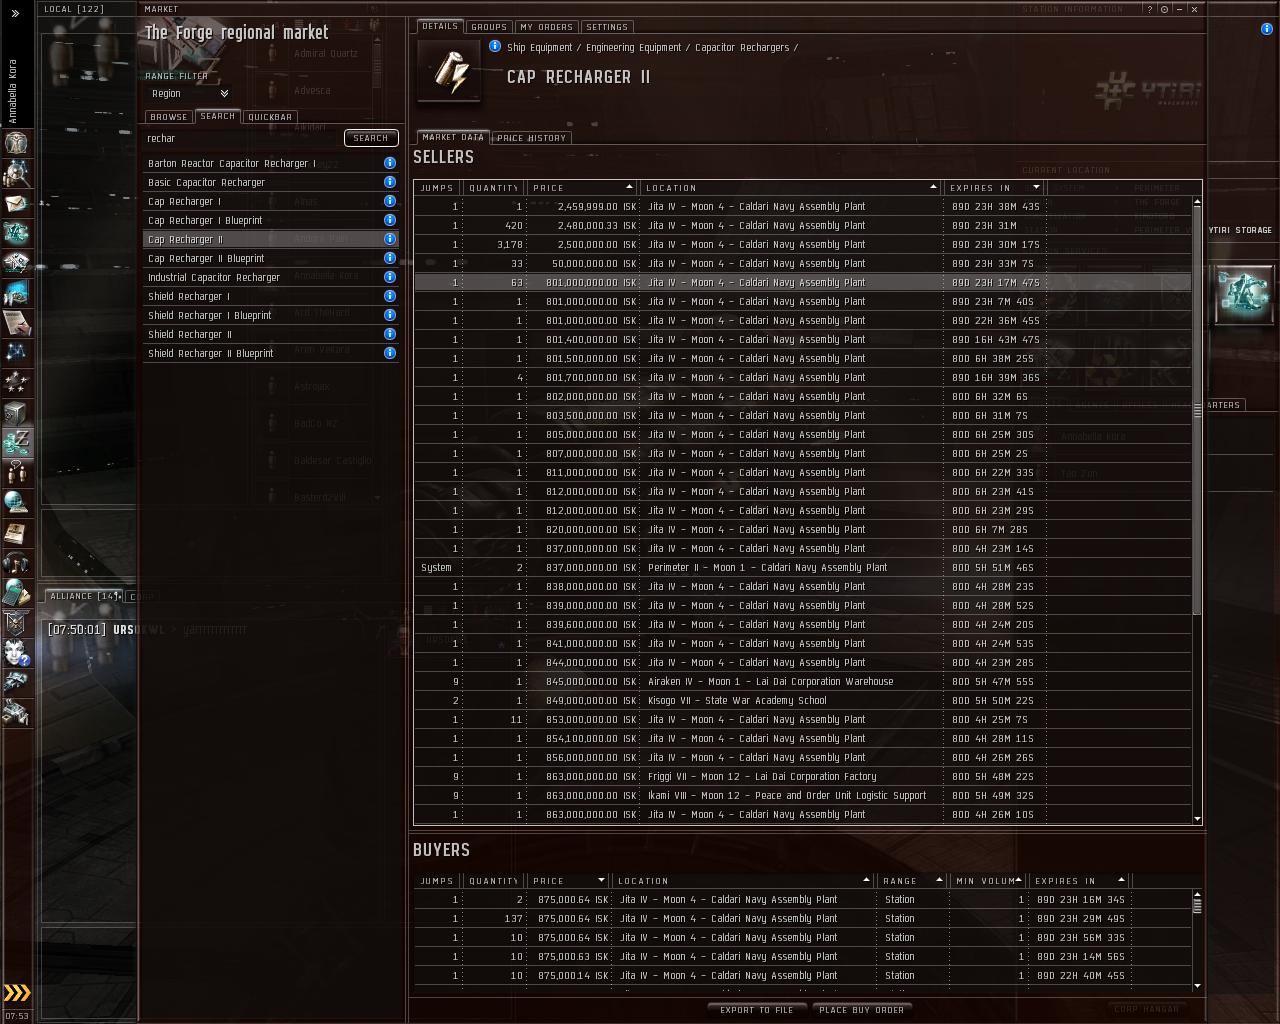Expand the yellow chevrons sidebar toggle

pyautogui.click(x=17, y=993)
